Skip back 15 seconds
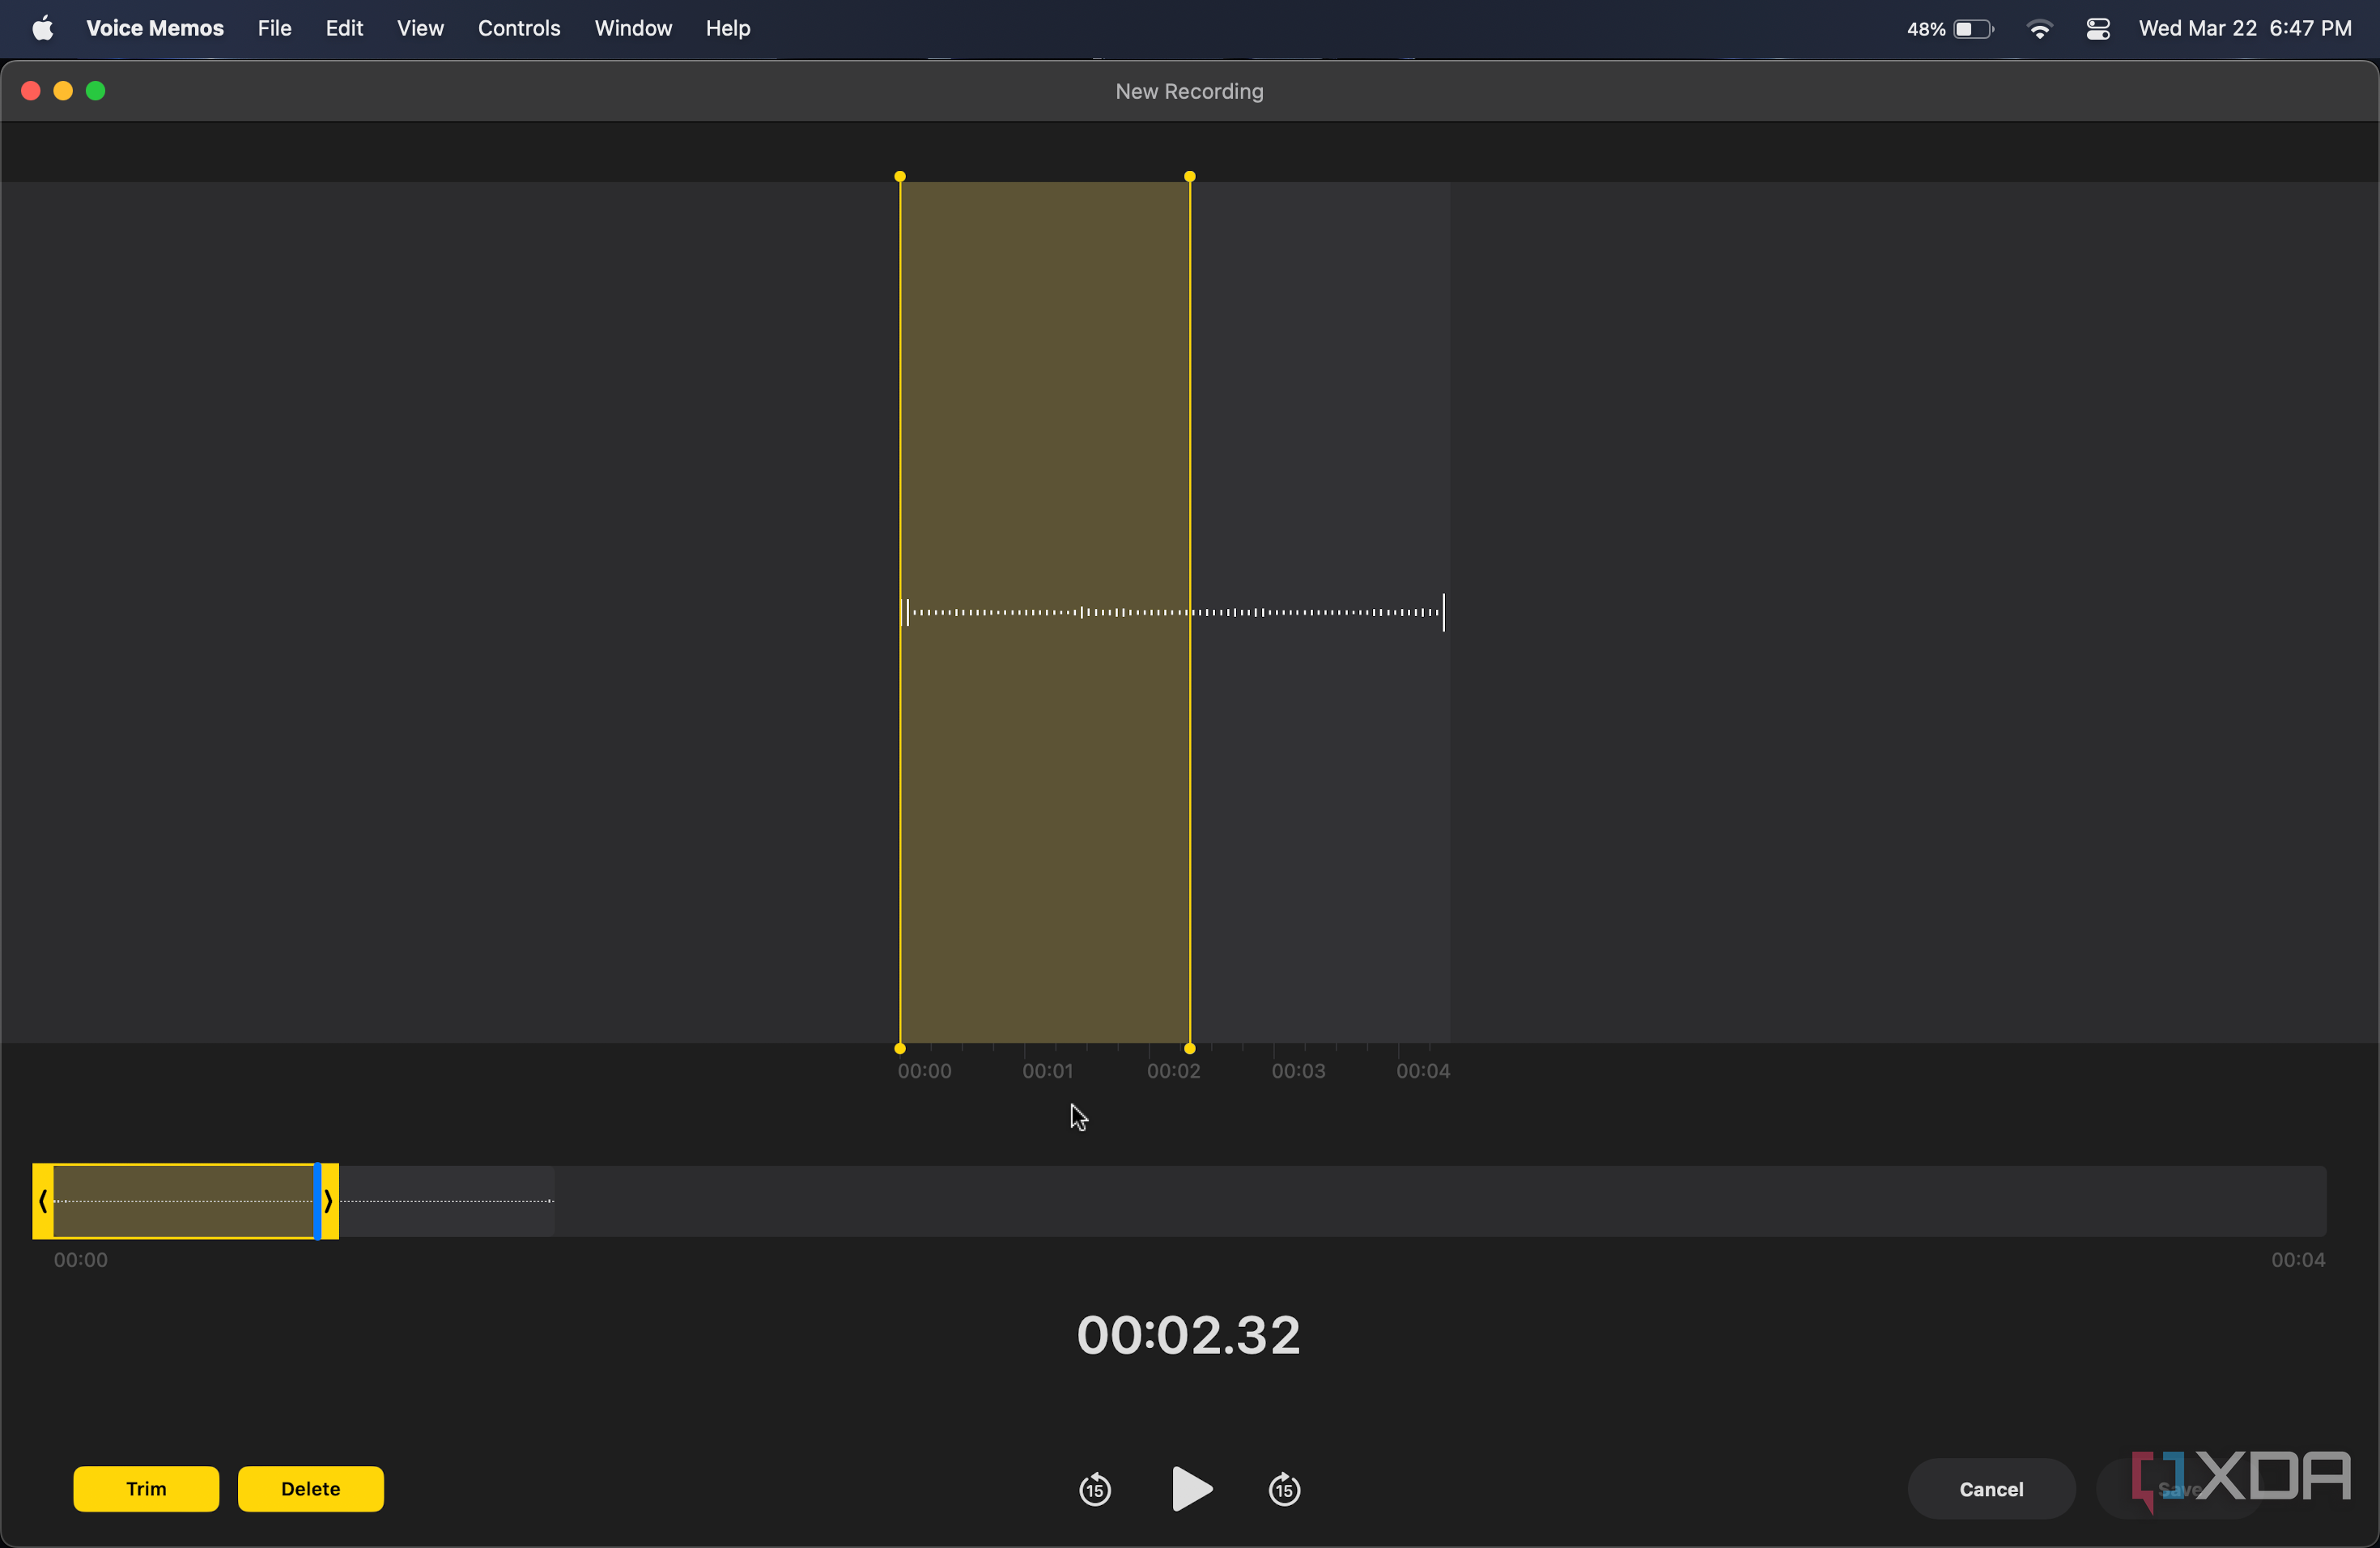Image resolution: width=2380 pixels, height=1548 pixels. (1095, 1489)
